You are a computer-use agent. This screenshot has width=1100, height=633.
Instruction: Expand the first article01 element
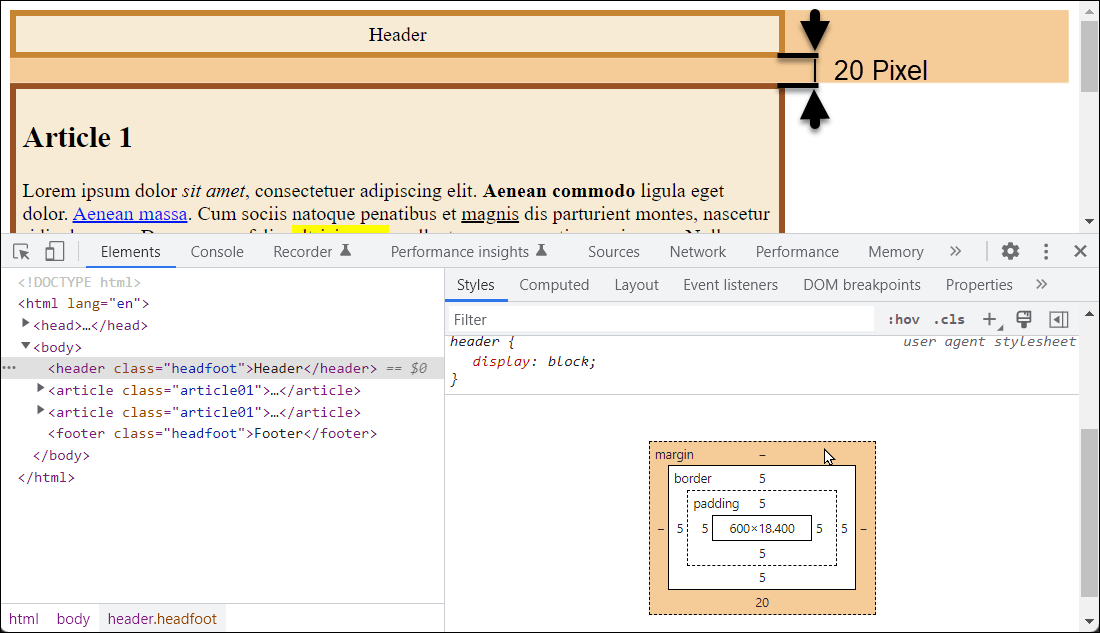pos(41,389)
